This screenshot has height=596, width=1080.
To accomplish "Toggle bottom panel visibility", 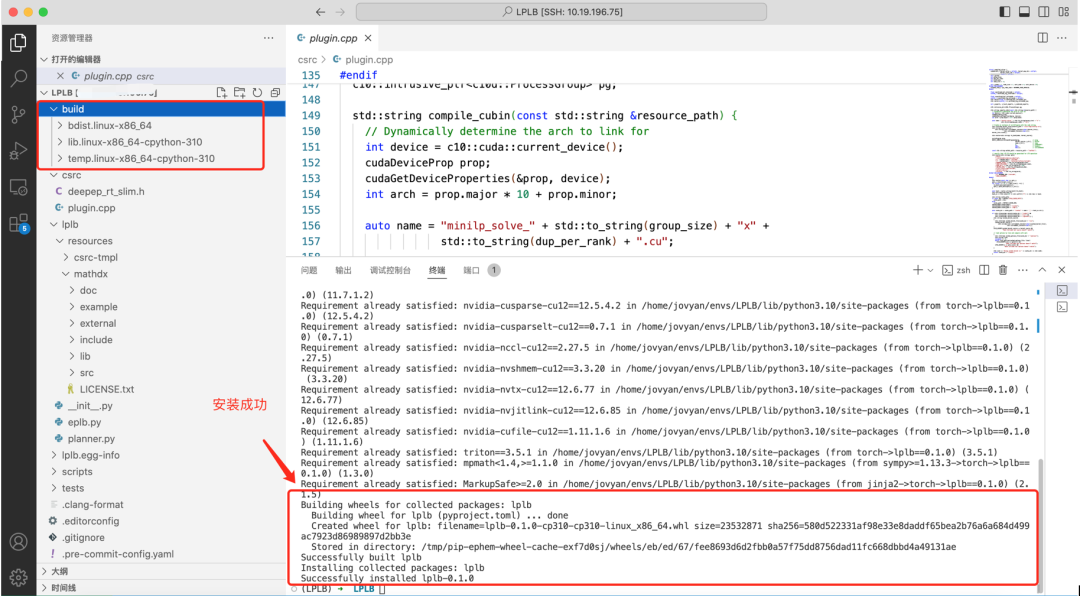I will tap(1024, 12).
